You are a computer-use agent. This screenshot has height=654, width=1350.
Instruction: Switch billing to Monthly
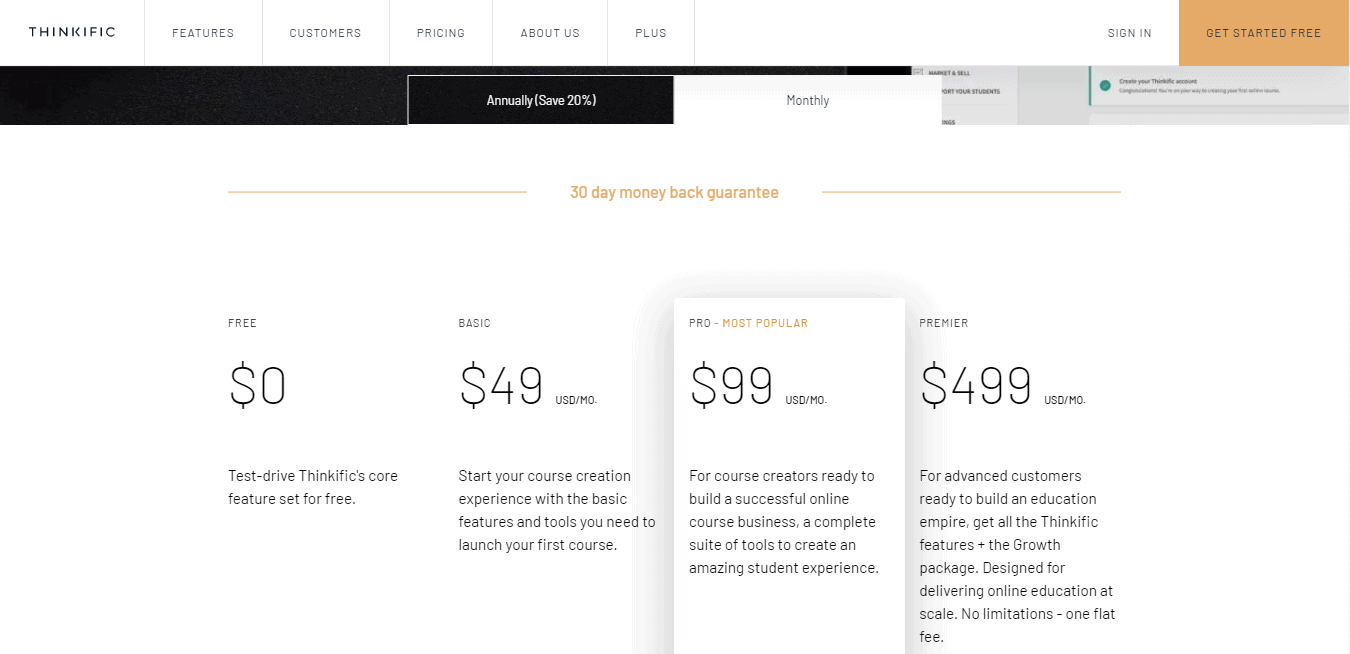[807, 100]
